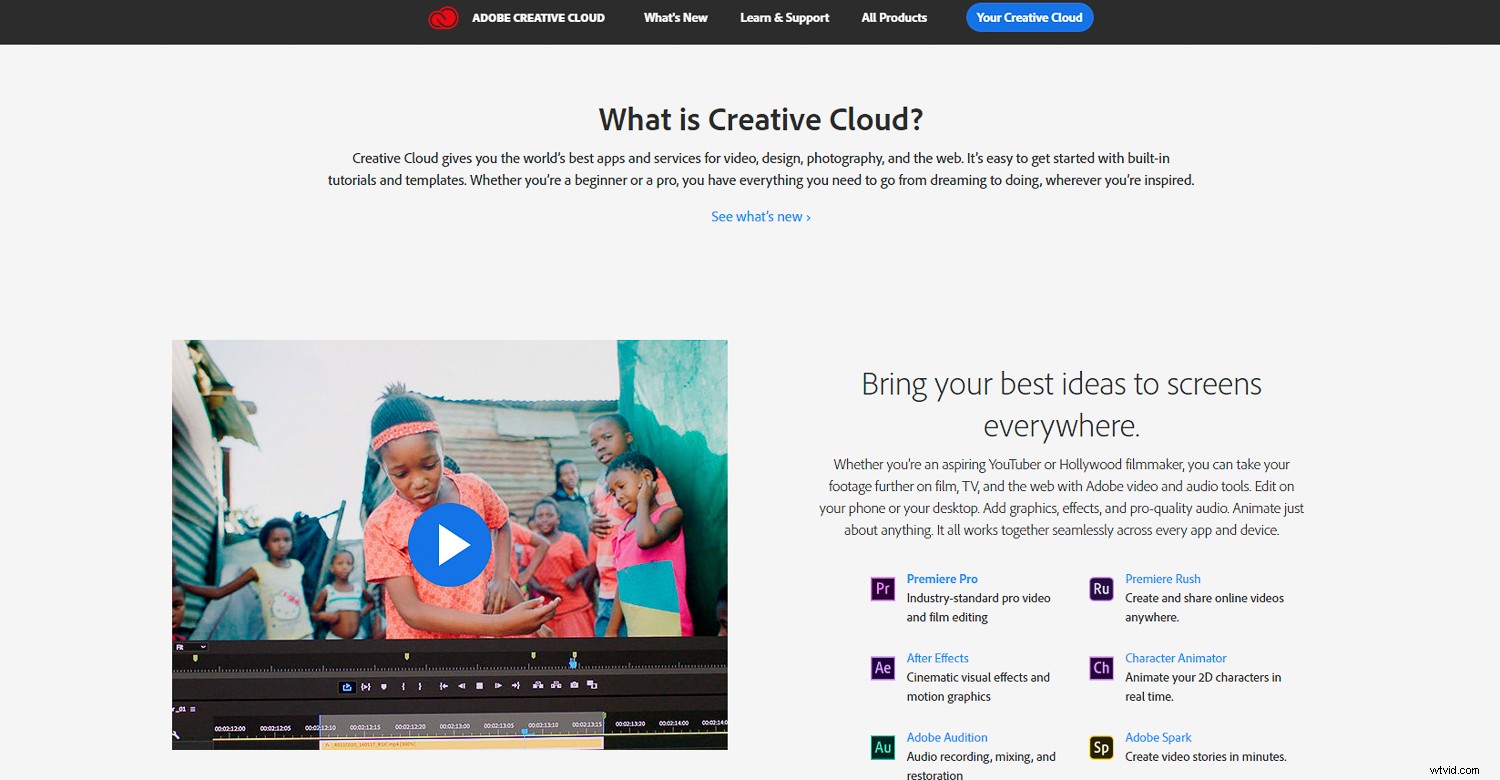Screen dimensions: 1500x780
Task: Select the Adobe Audition icon
Action: pos(882,747)
